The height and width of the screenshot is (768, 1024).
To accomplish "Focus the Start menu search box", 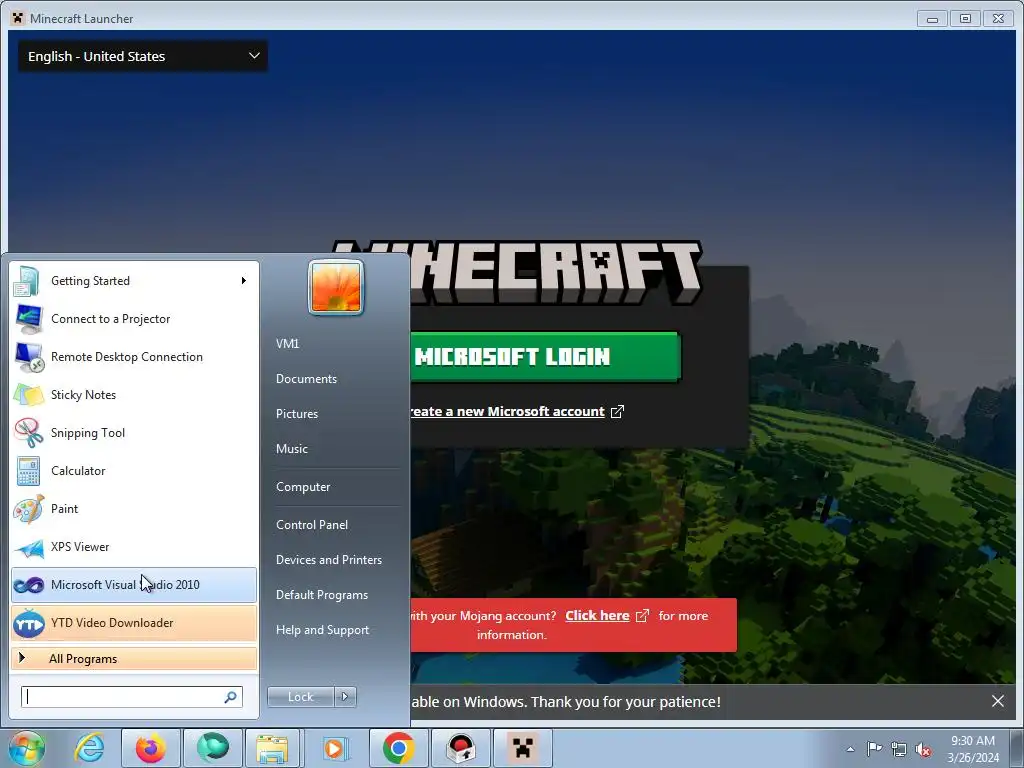I will tap(132, 697).
